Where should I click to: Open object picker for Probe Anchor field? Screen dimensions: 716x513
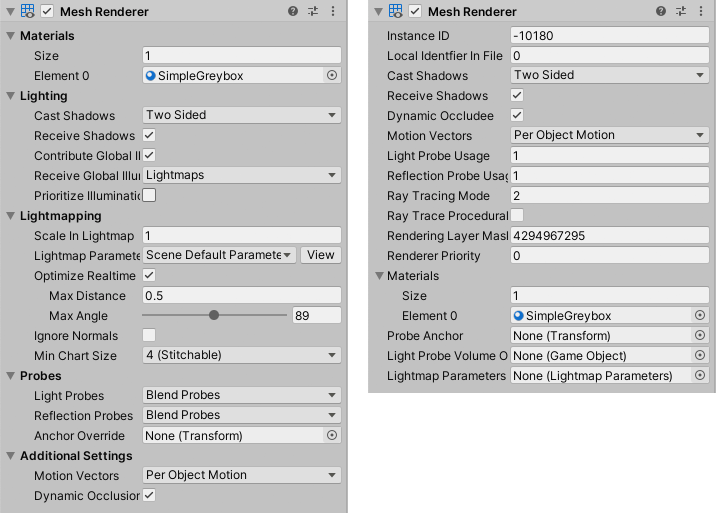pyautogui.click(x=700, y=336)
